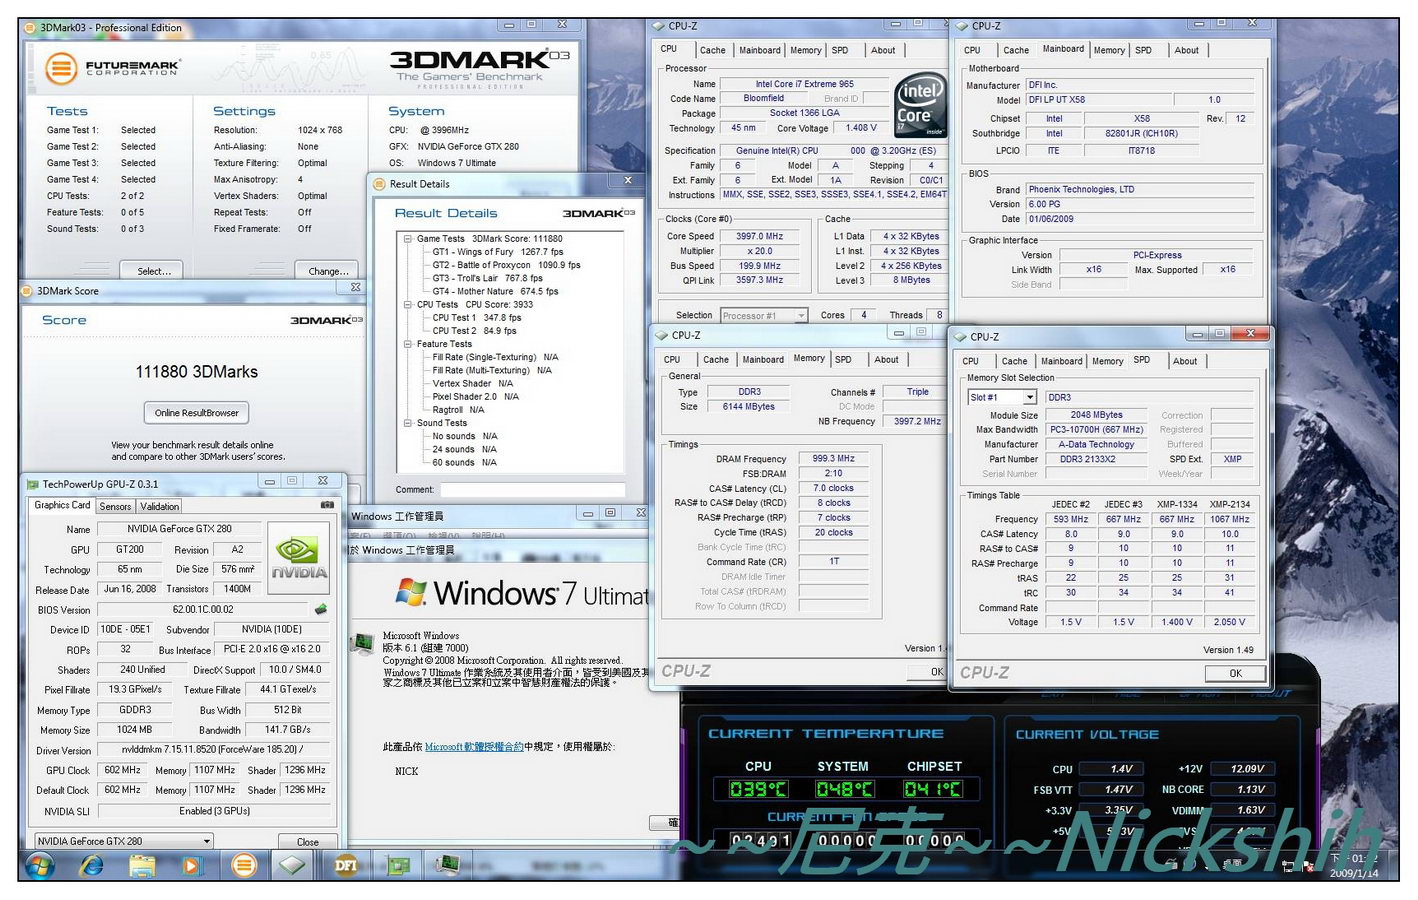This screenshot has width=1418, height=900.
Task: Collapse the Sound Tests tree node
Action: (408, 423)
